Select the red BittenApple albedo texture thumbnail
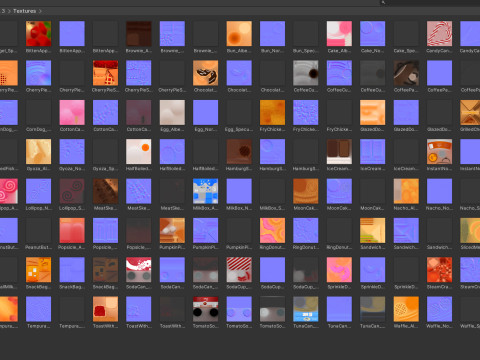480x360 pixels. [x=39, y=34]
